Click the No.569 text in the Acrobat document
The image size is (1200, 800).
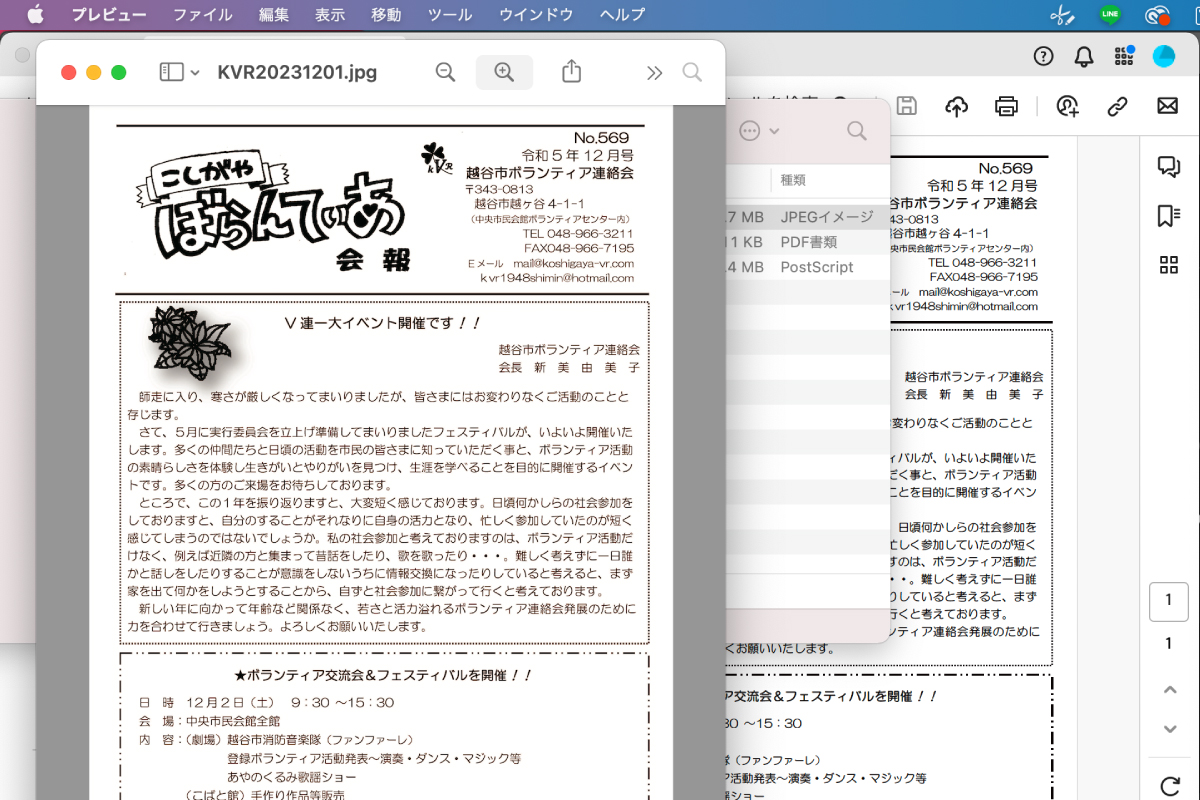click(1006, 168)
